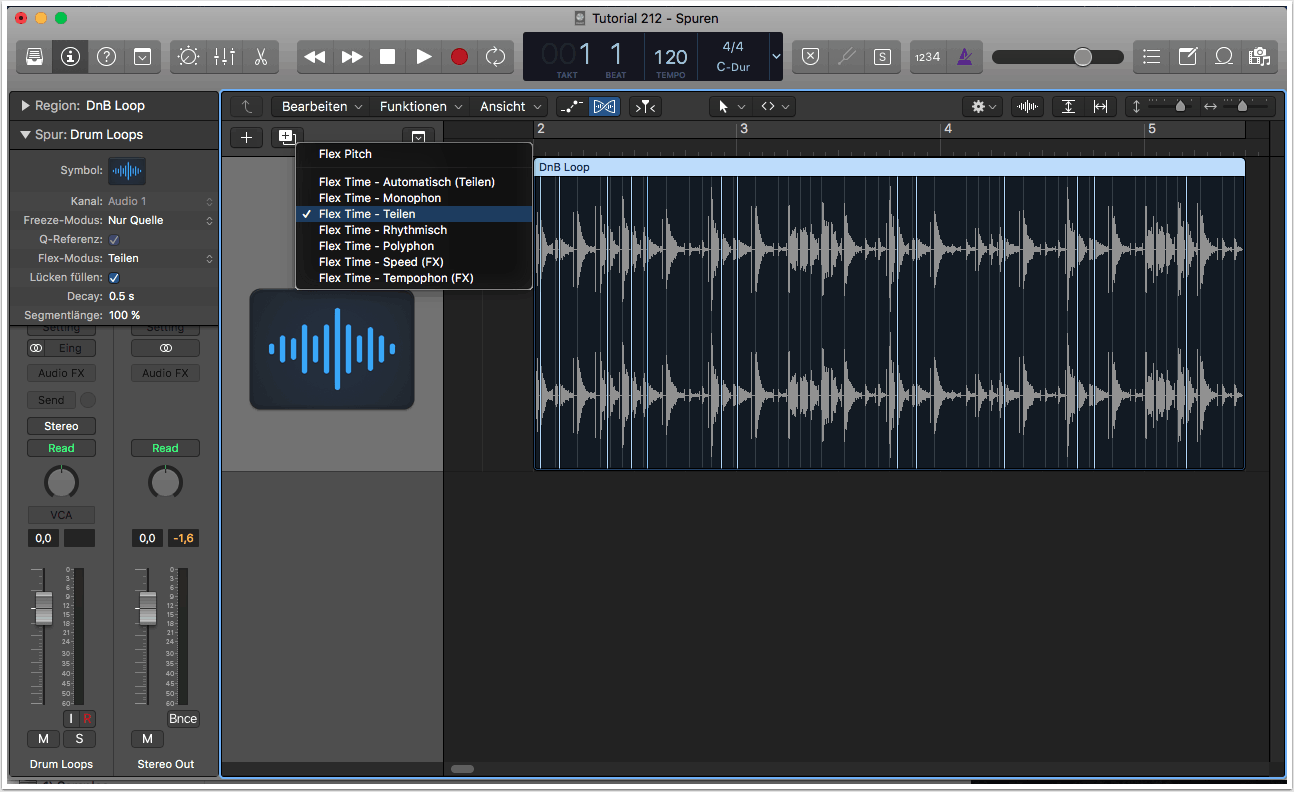Click the Audio FX slot button
The height and width of the screenshot is (792, 1294).
(61, 373)
